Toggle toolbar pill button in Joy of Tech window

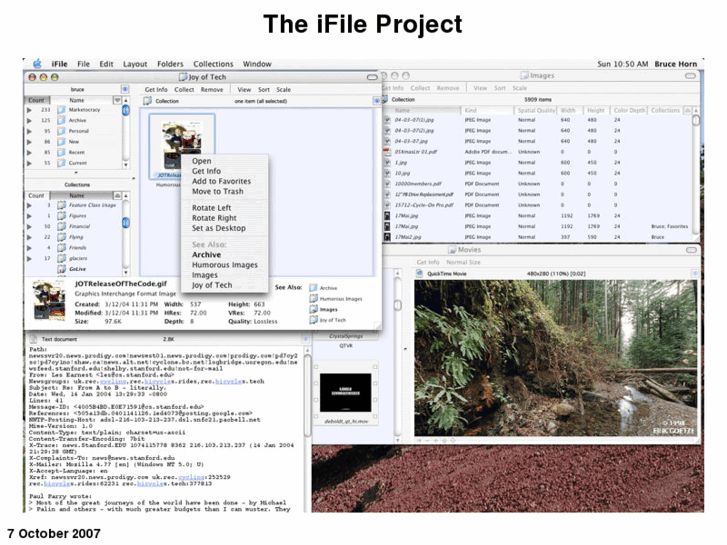(x=372, y=77)
